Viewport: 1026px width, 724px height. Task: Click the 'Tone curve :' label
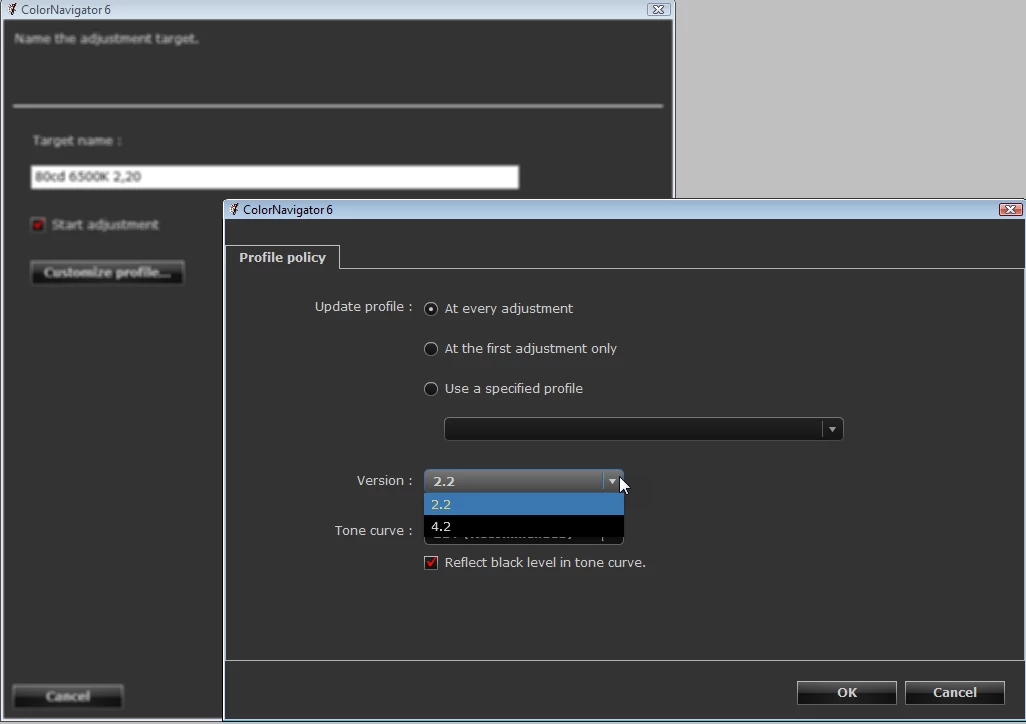pos(373,530)
